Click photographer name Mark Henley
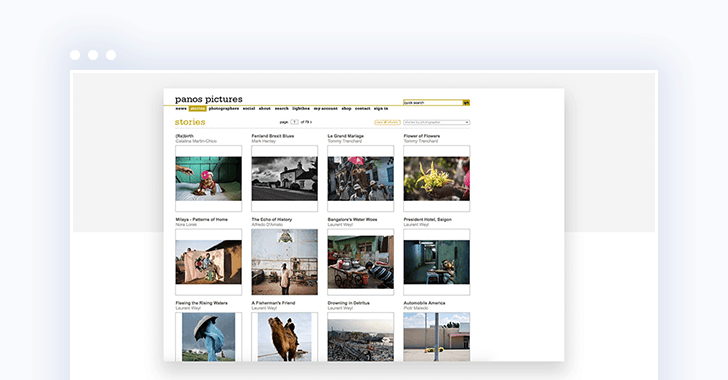 [x=263, y=141]
